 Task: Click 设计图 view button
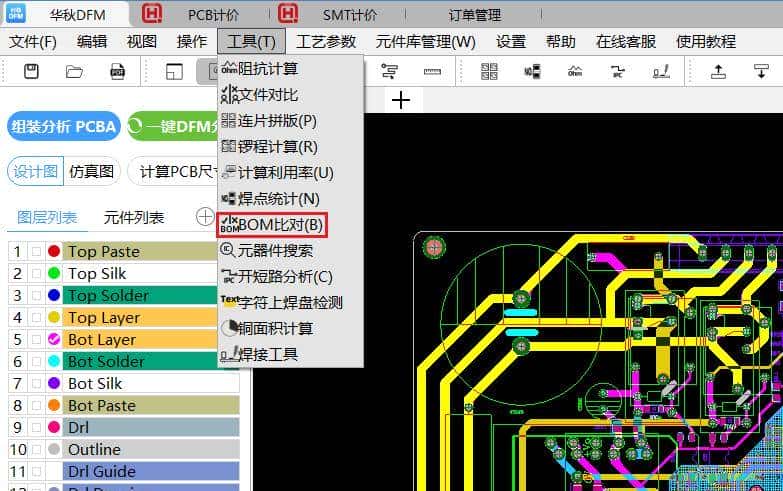click(35, 171)
